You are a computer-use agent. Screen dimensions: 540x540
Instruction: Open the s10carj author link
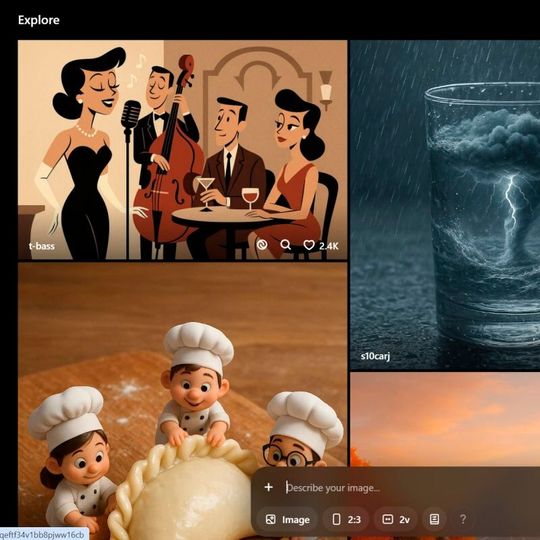click(x=375, y=356)
